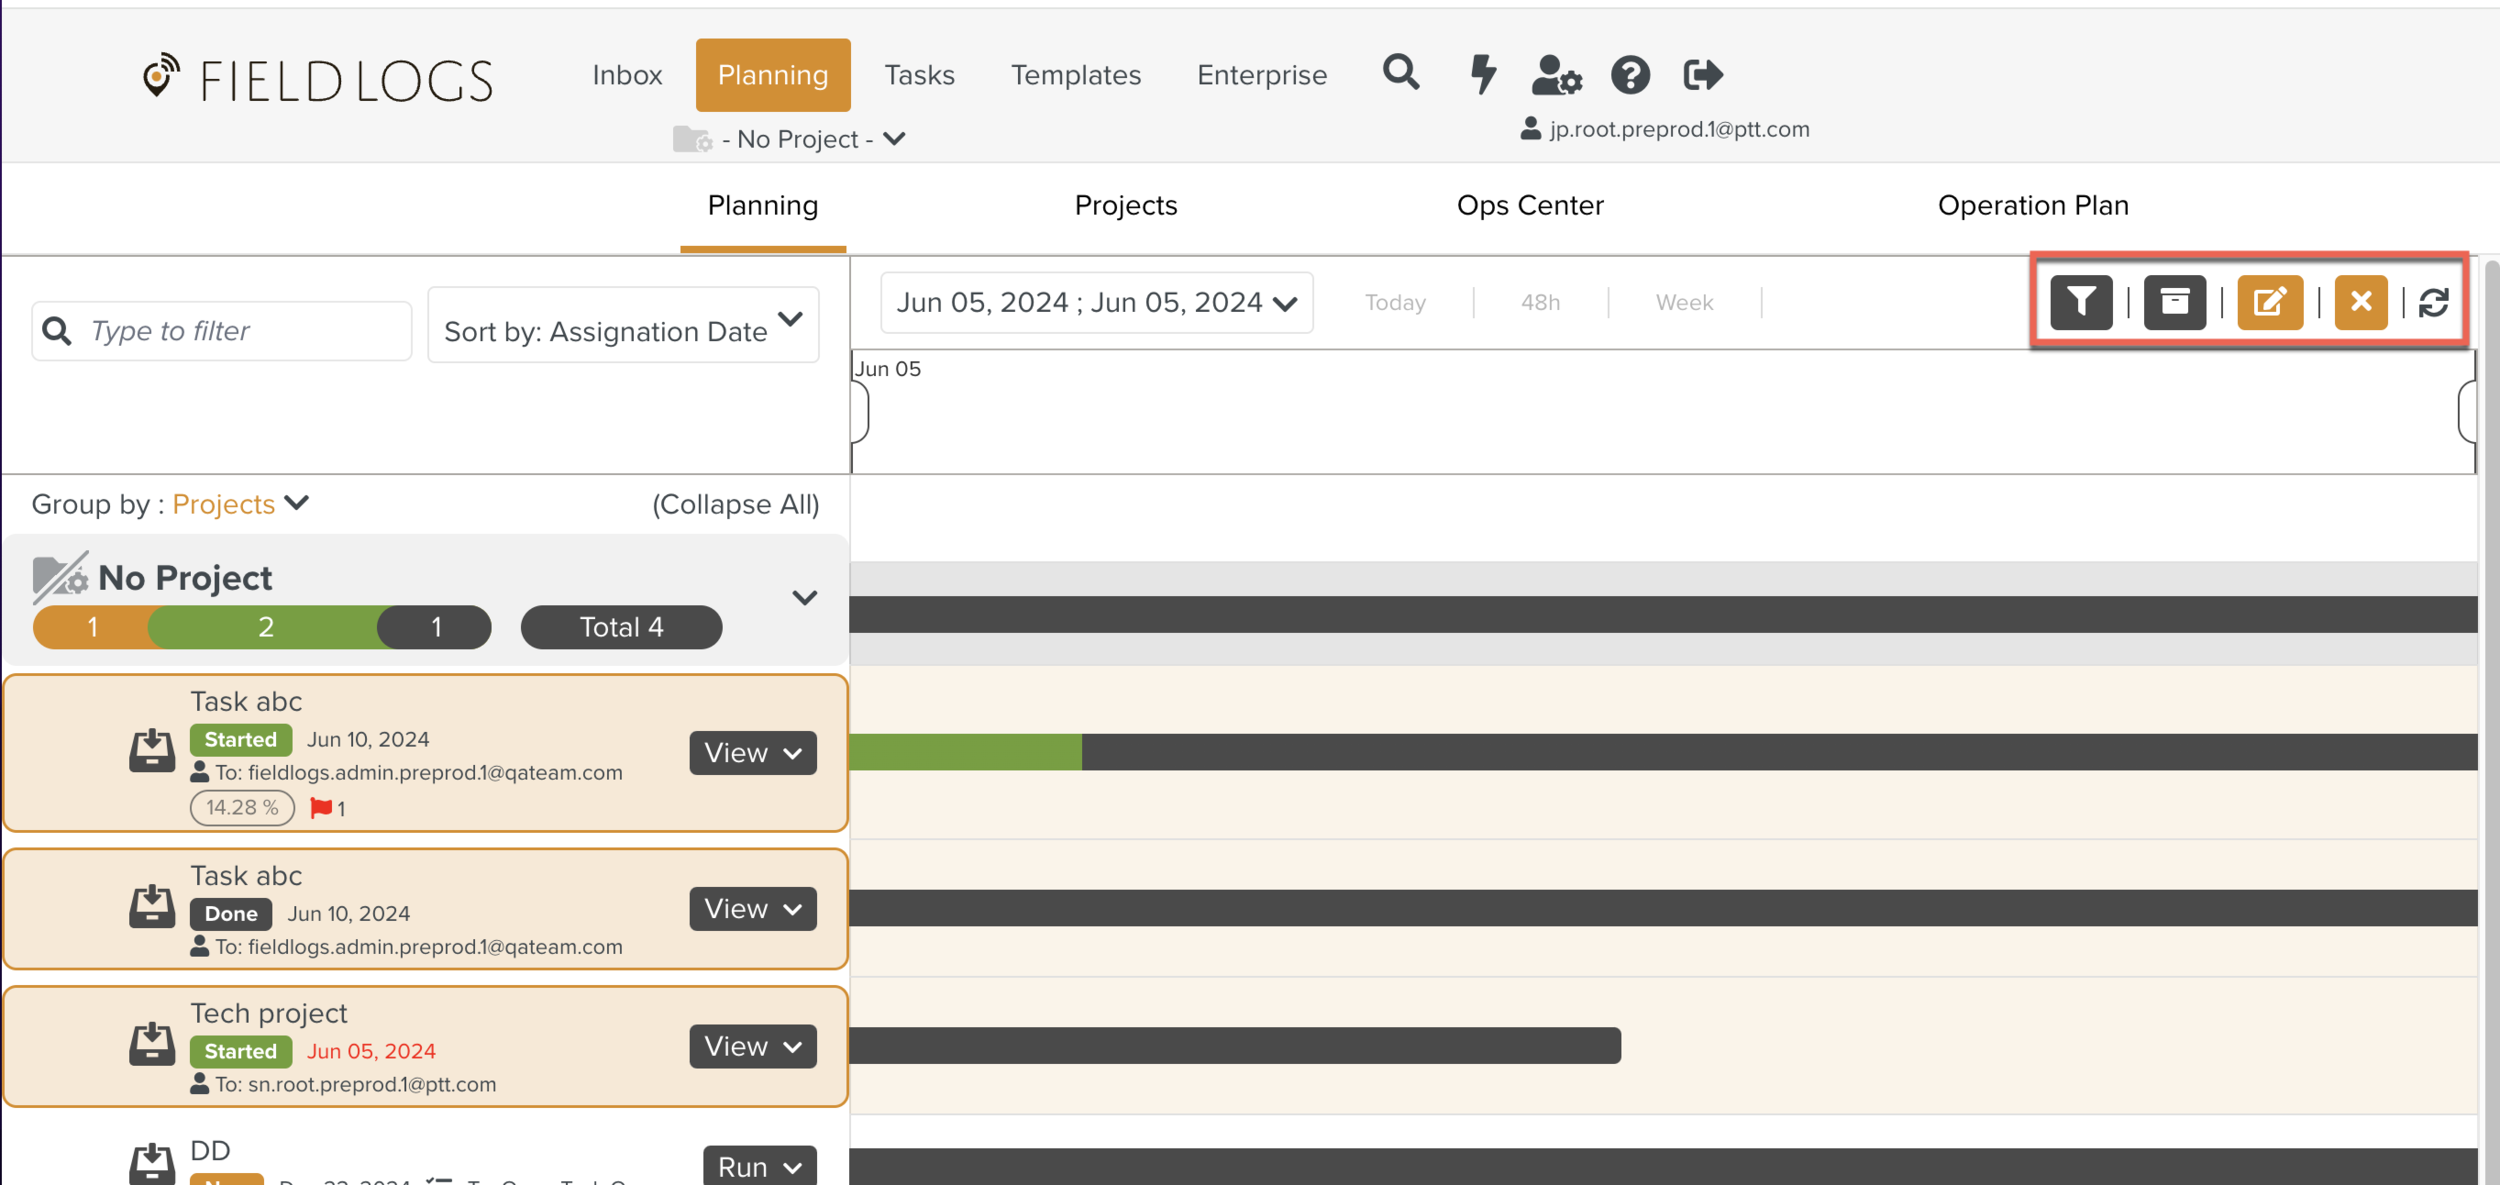
Task: Open user settings icon with gear
Action: pos(1556,74)
